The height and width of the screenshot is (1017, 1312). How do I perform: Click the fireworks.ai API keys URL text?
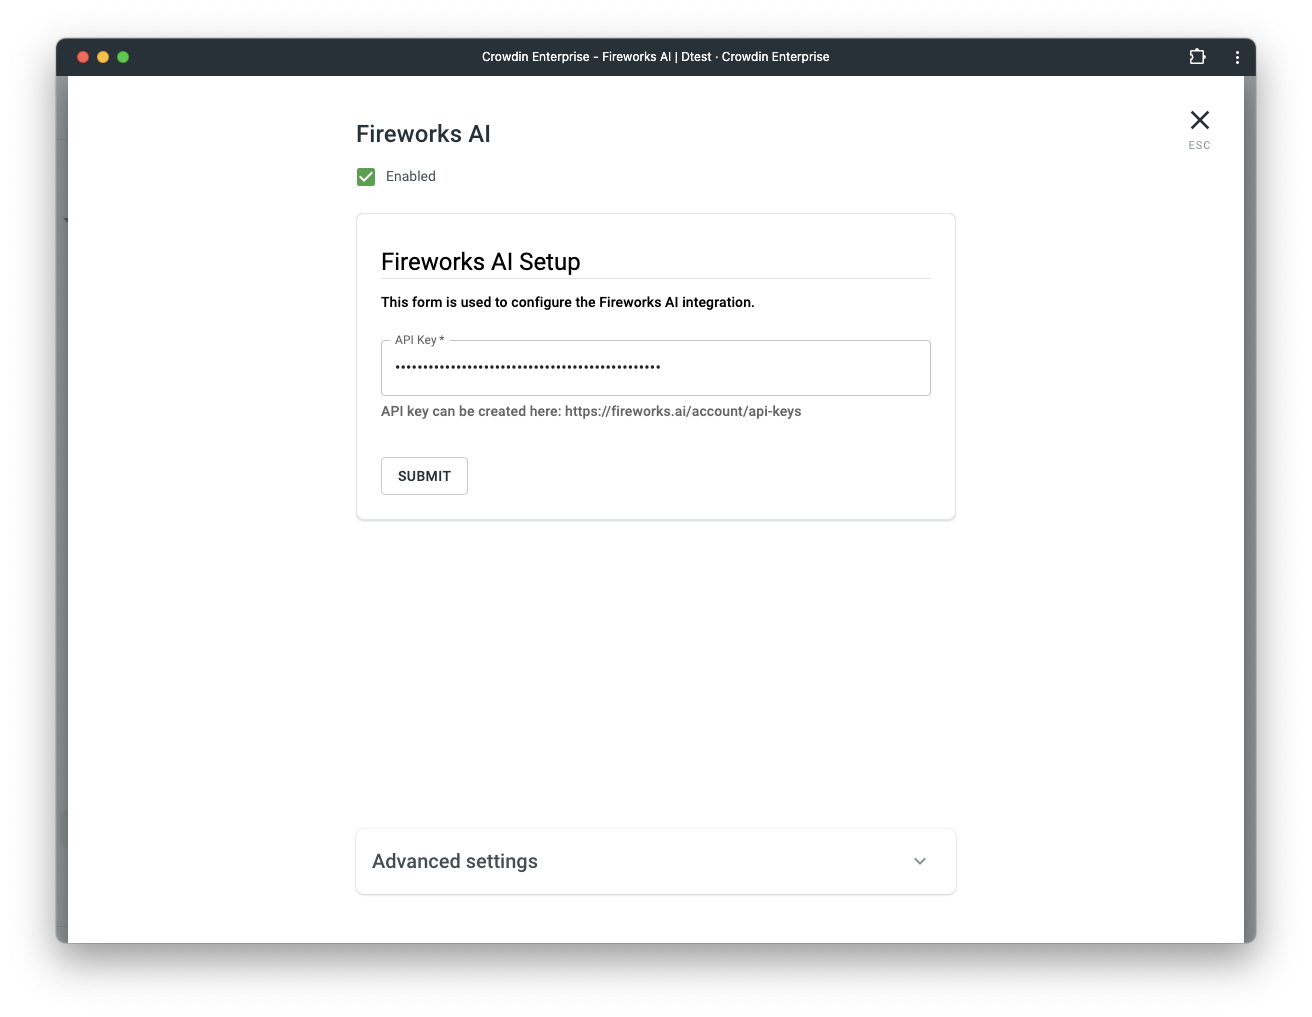(x=683, y=411)
